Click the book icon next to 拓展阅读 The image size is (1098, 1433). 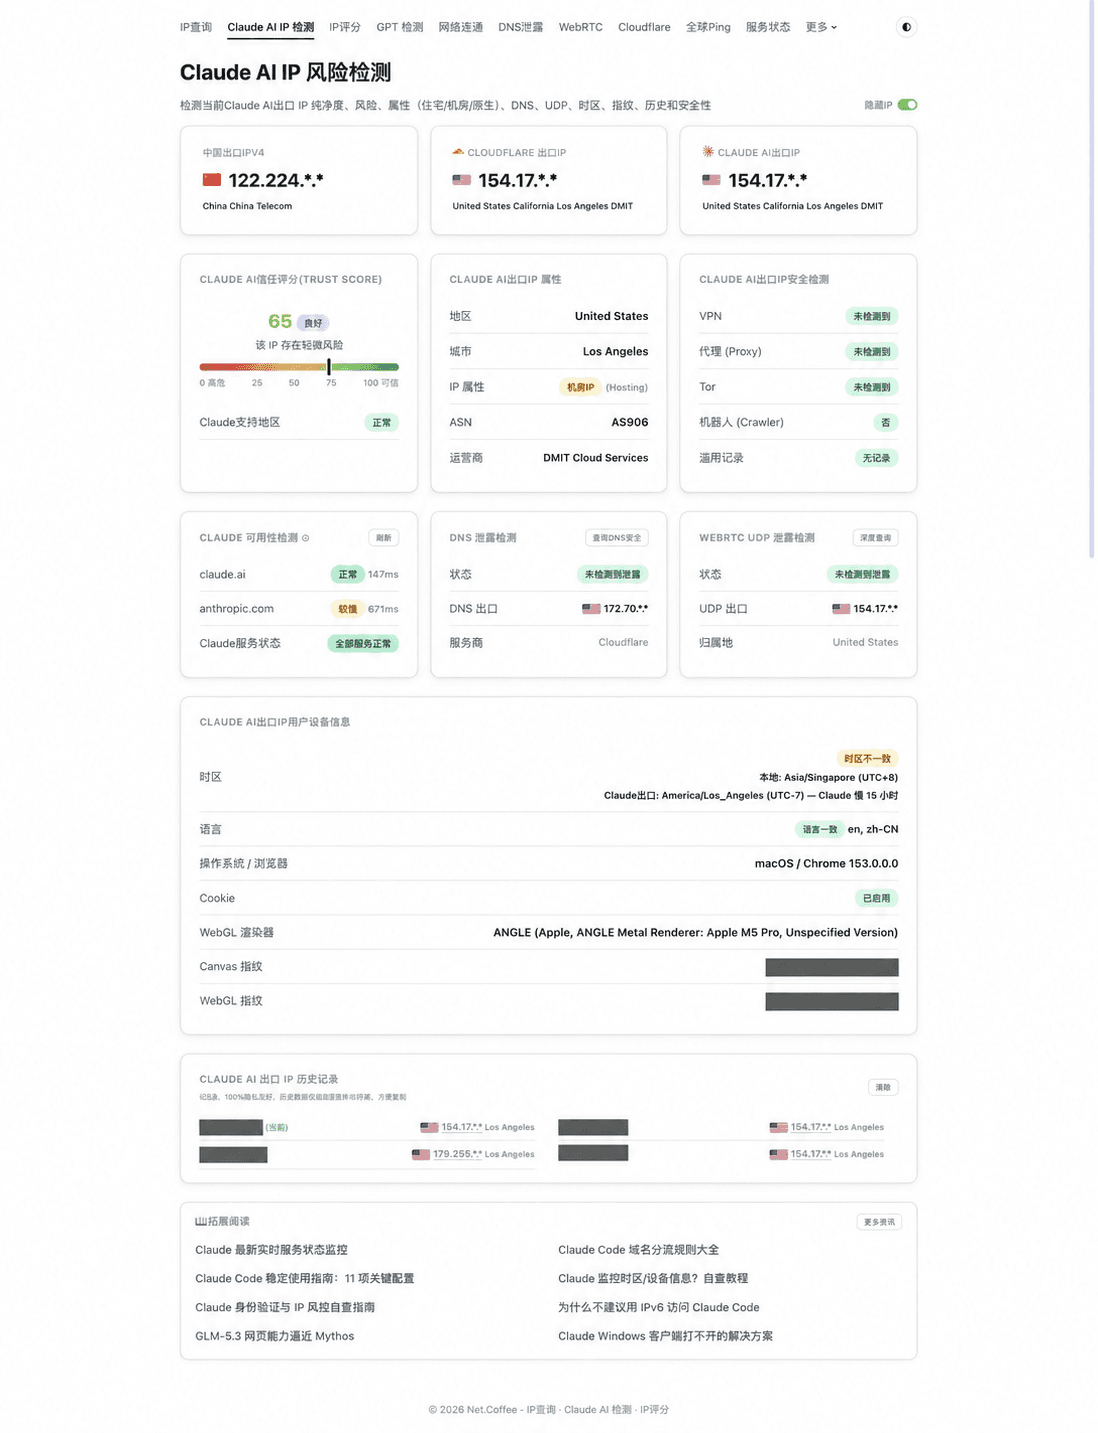[x=200, y=1222]
